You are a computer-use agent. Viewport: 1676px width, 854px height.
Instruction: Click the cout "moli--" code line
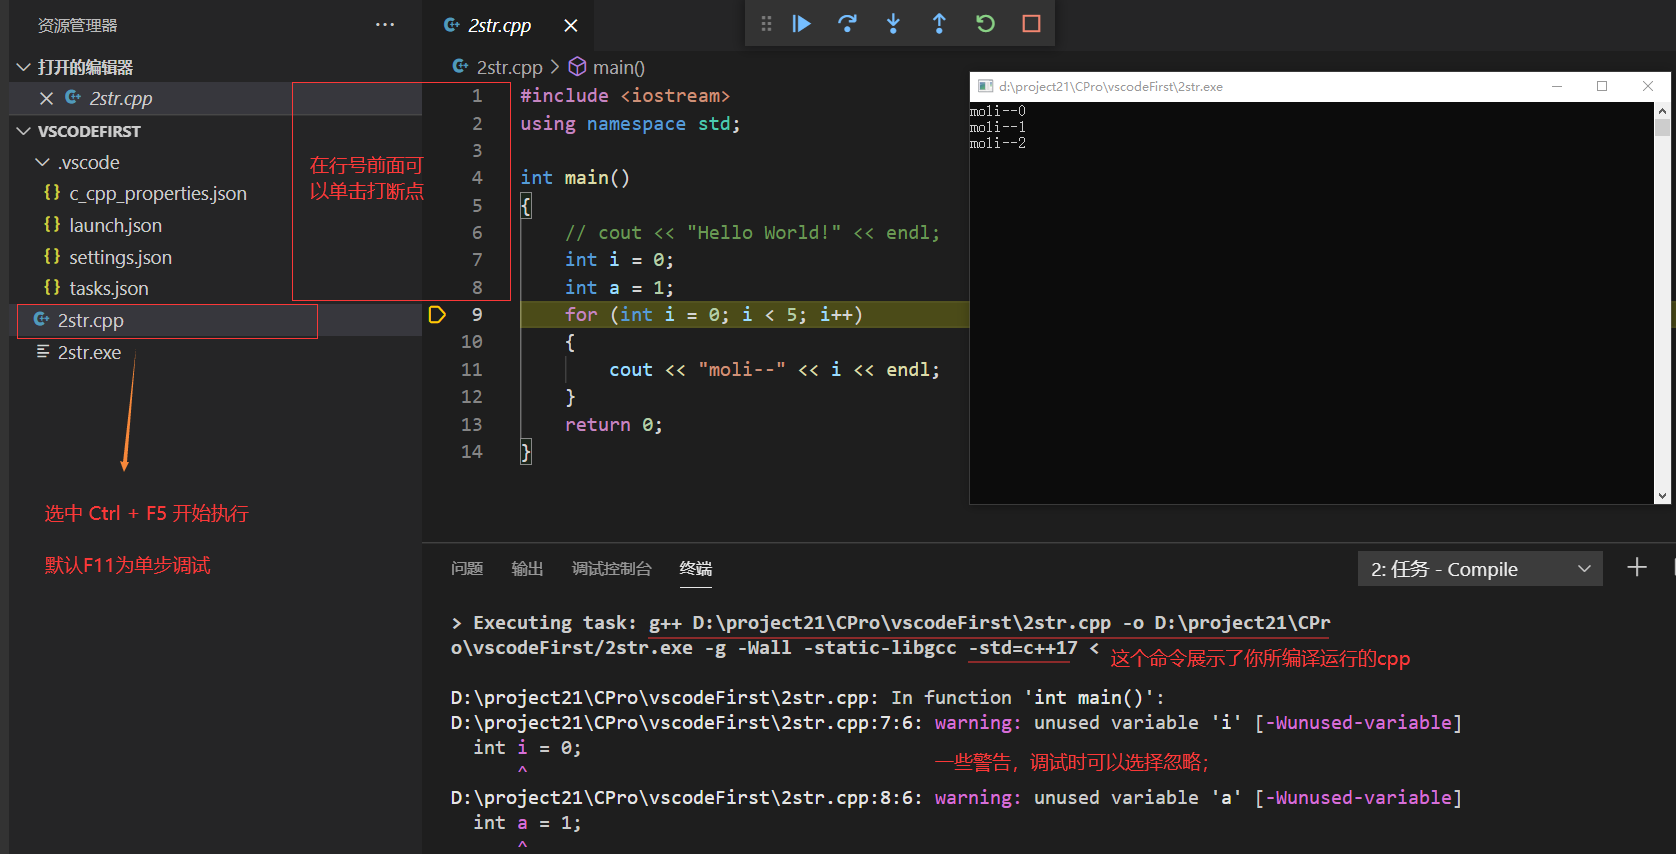click(775, 369)
